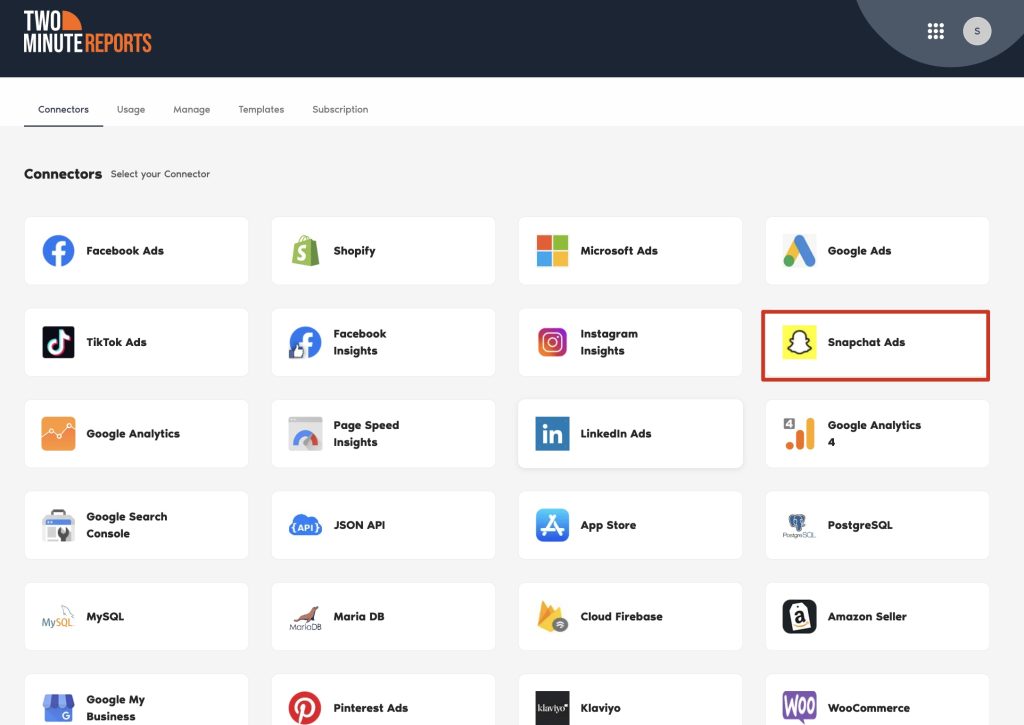This screenshot has height=725, width=1024.
Task: Choose the Shopify connector label
Action: pos(355,251)
